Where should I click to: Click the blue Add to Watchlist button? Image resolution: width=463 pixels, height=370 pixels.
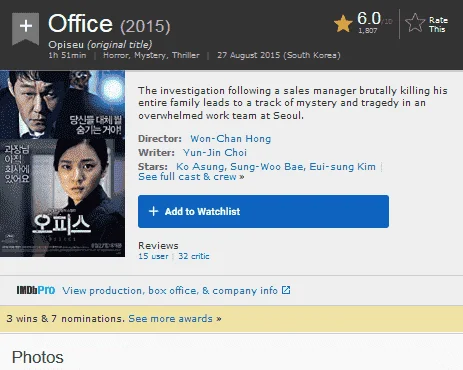263,212
